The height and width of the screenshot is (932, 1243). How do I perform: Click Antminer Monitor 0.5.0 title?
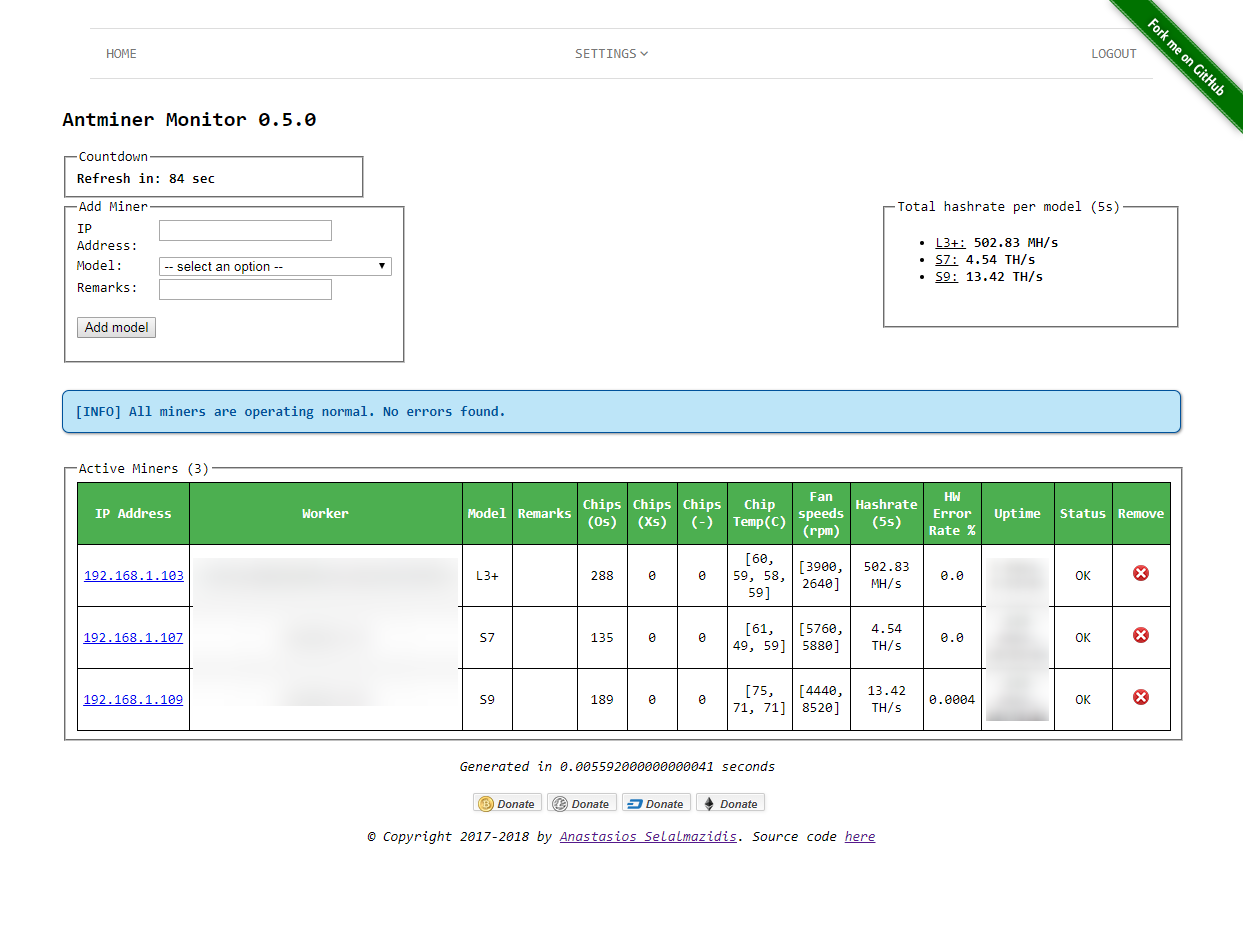(189, 120)
